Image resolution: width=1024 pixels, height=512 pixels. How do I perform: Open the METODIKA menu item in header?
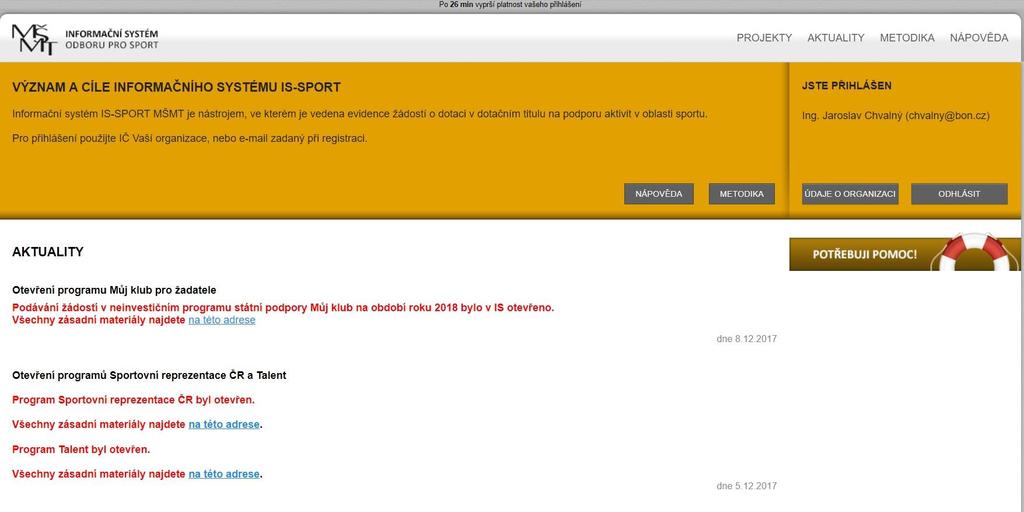(x=906, y=38)
